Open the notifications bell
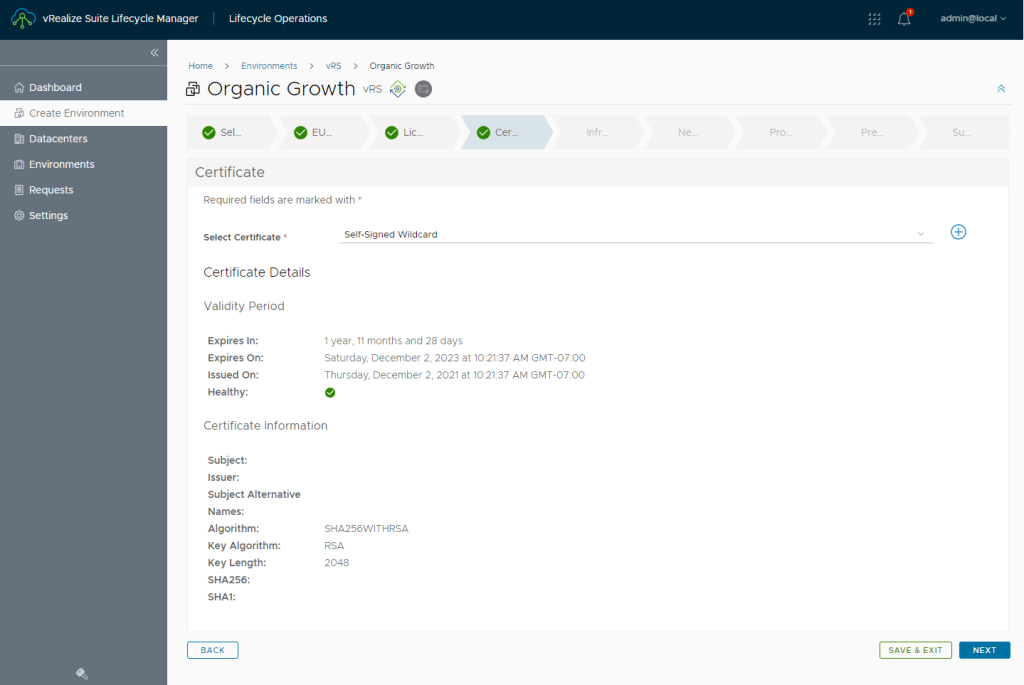The image size is (1024, 685). [x=904, y=18]
